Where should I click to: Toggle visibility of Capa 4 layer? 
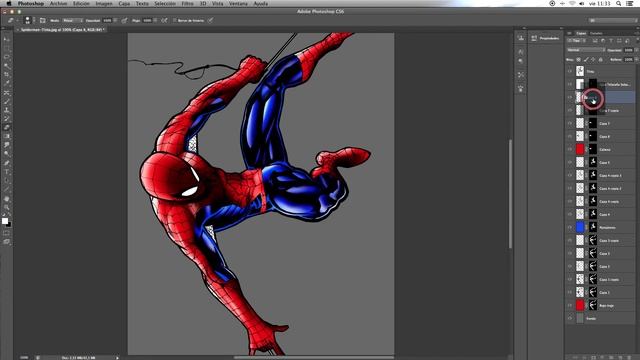click(x=570, y=214)
